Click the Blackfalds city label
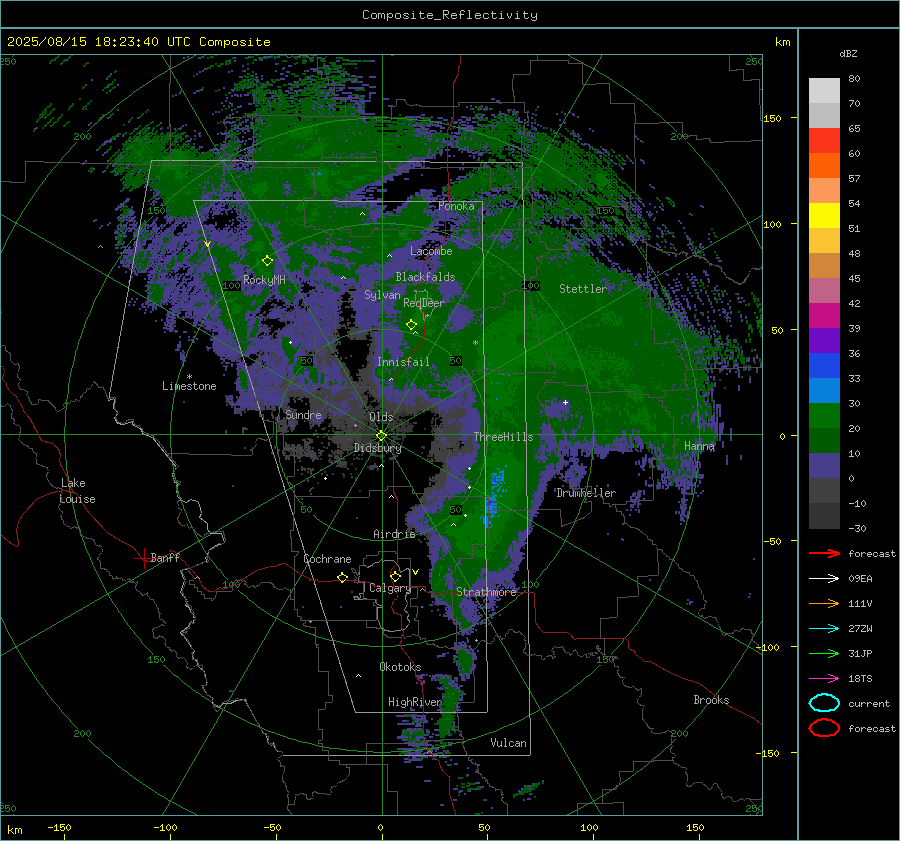 coord(425,277)
